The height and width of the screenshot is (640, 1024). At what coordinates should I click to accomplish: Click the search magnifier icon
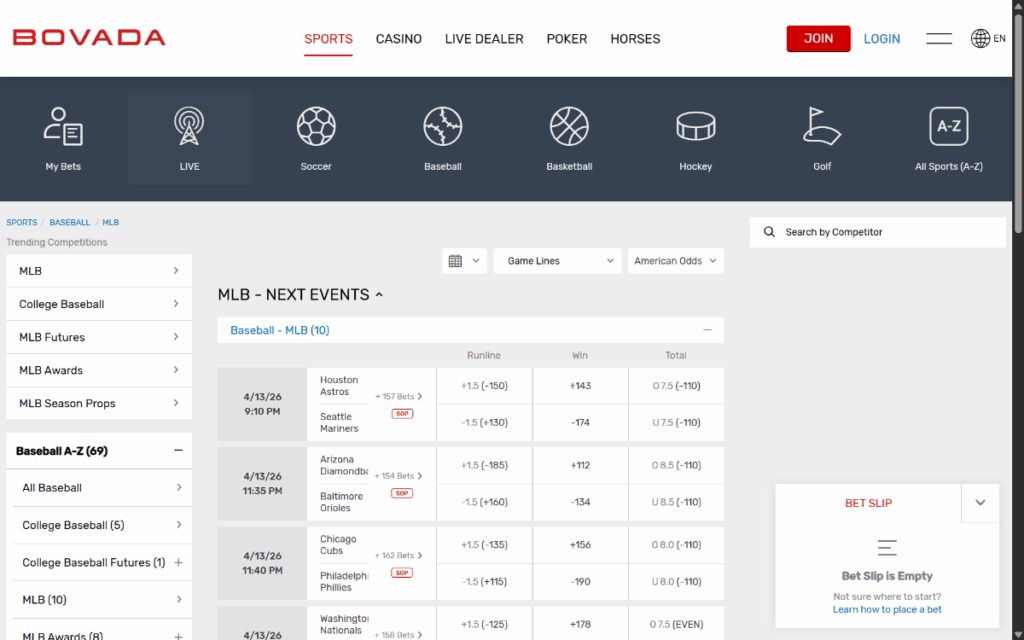pos(769,232)
